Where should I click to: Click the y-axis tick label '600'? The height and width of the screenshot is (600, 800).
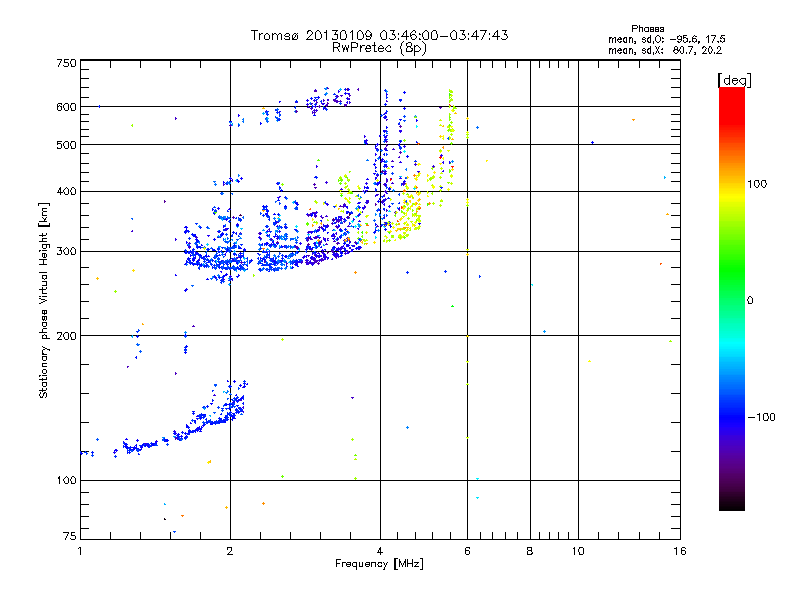click(66, 107)
